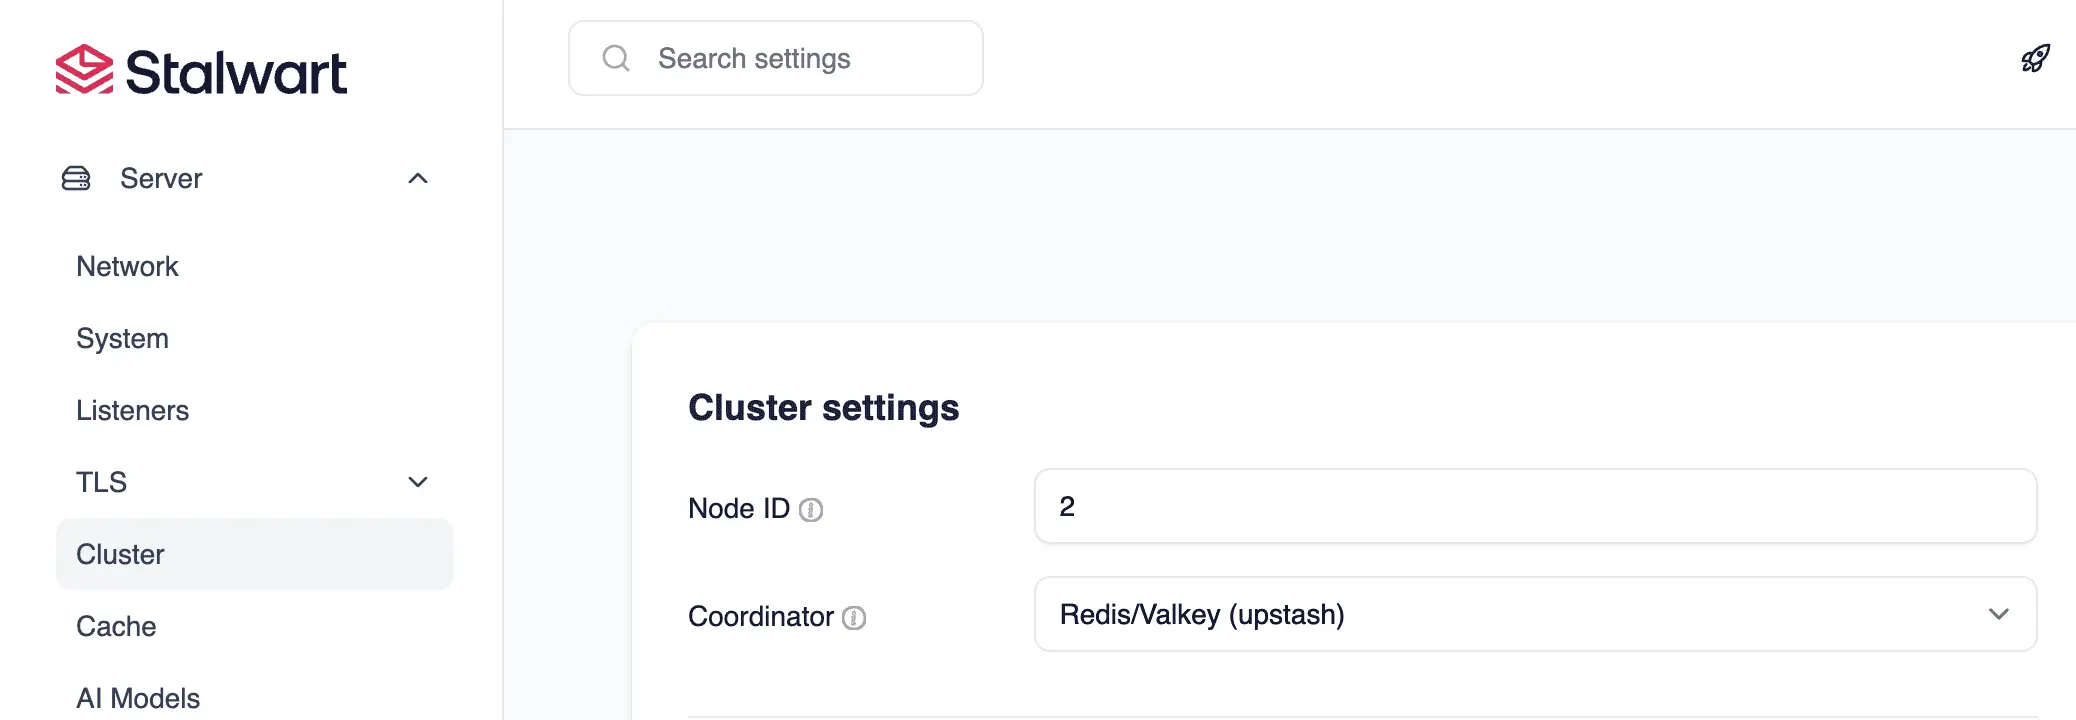Expand the TLS submenu
2076x720 pixels.
(x=418, y=482)
